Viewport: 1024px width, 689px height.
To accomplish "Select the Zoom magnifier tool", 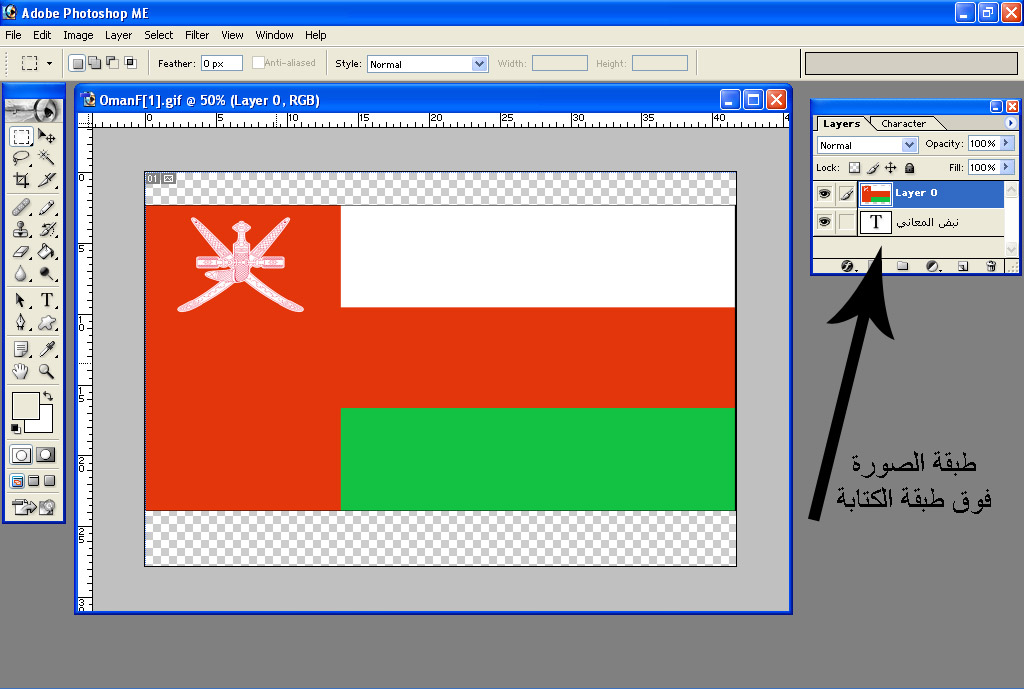I will click(x=46, y=372).
